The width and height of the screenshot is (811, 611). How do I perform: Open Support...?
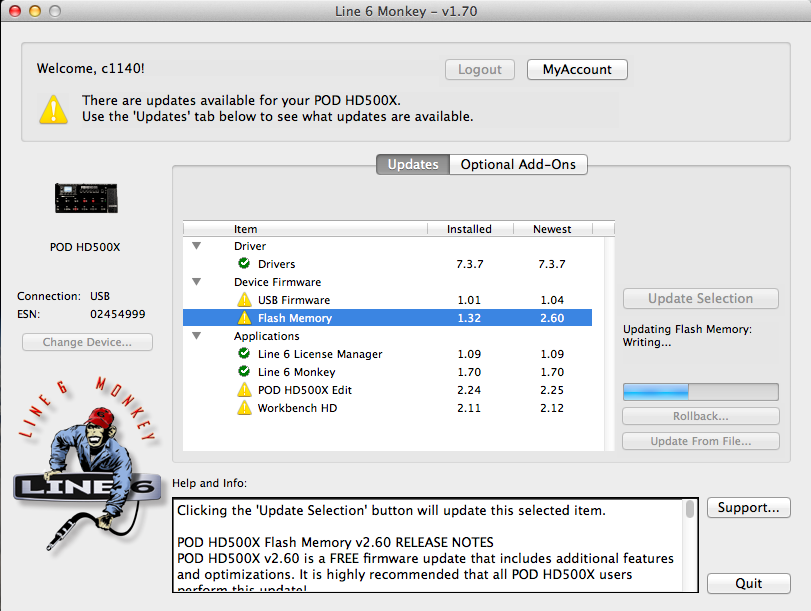click(x=748, y=508)
